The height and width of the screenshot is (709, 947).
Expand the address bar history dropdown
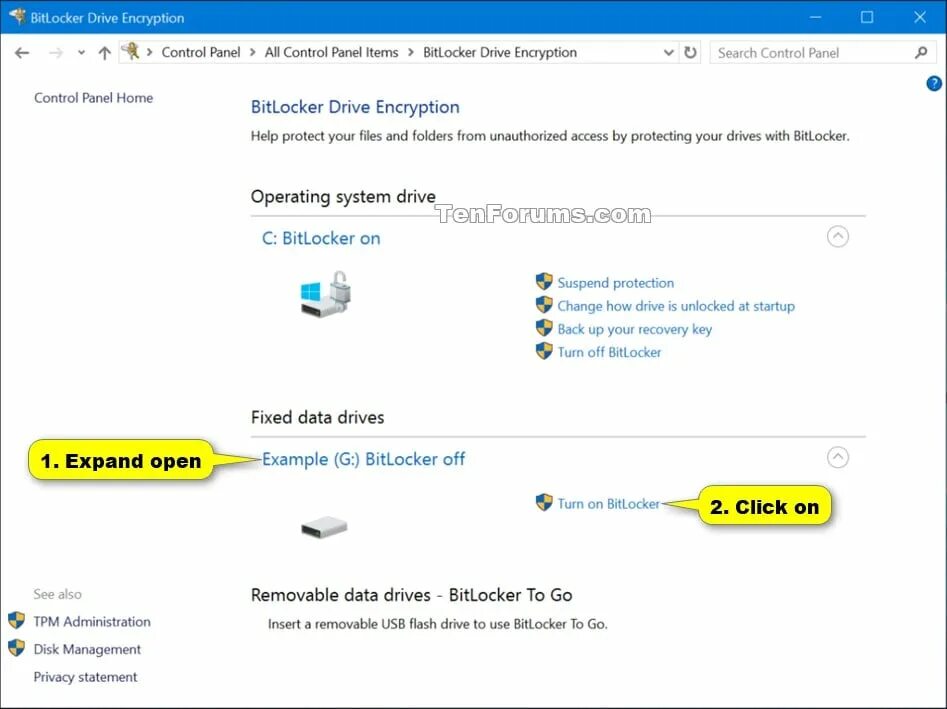point(668,53)
